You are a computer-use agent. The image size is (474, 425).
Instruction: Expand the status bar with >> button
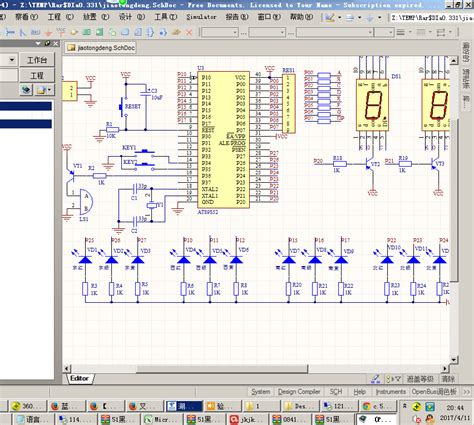(x=467, y=392)
